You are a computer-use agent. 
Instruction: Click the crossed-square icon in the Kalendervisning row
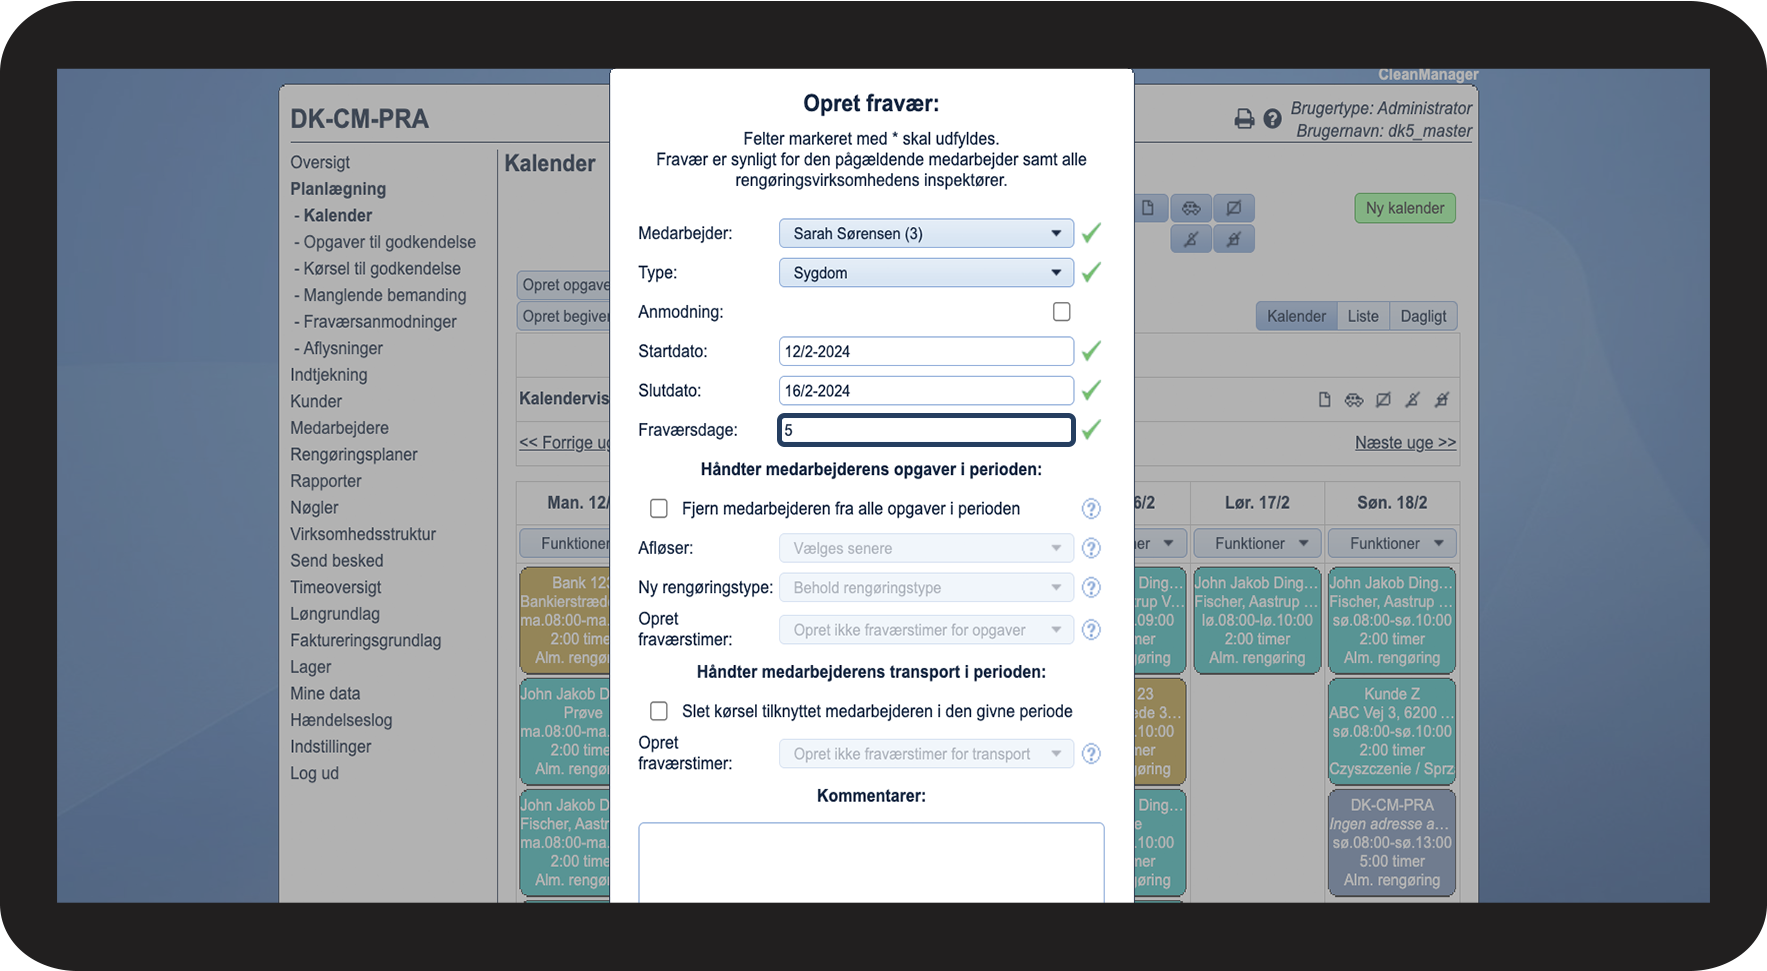(1383, 400)
